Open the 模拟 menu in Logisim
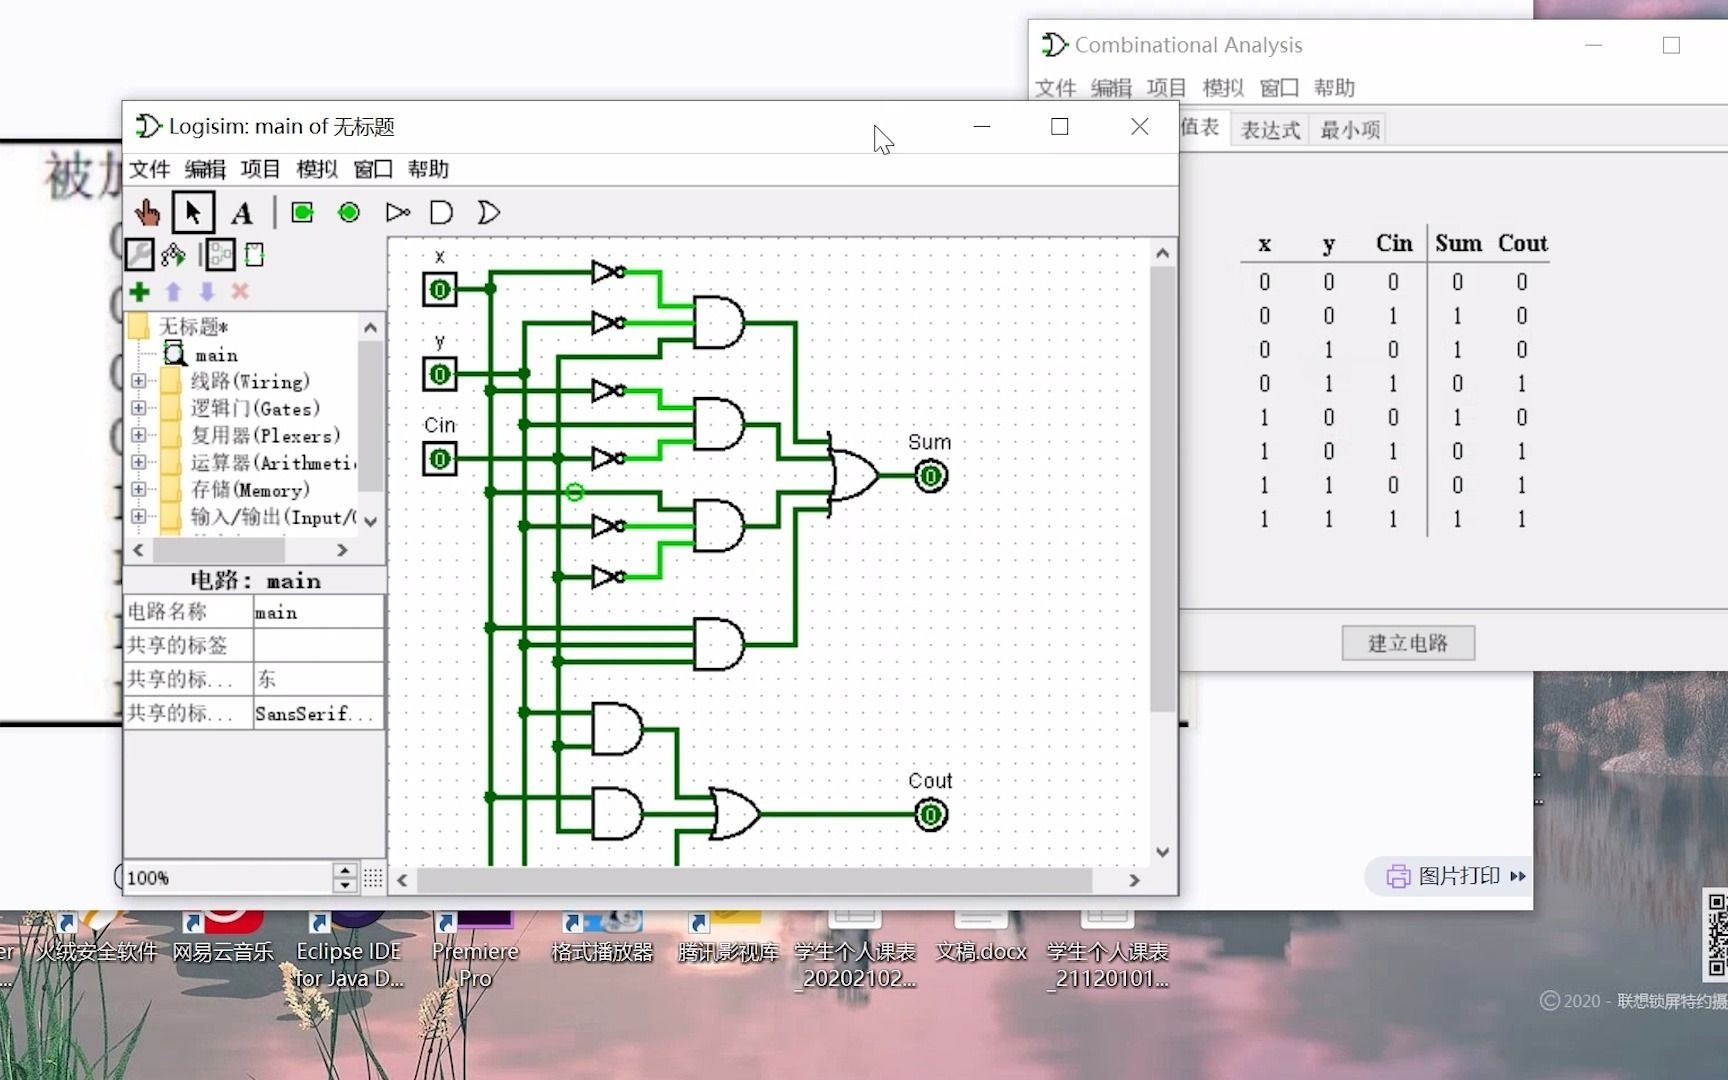Screen dimensions: 1728x1080 (316, 169)
